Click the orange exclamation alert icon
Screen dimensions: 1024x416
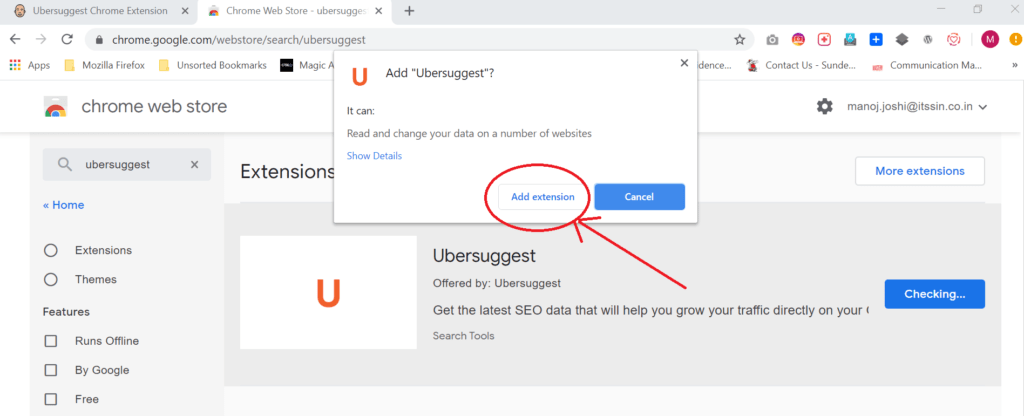point(1016,40)
